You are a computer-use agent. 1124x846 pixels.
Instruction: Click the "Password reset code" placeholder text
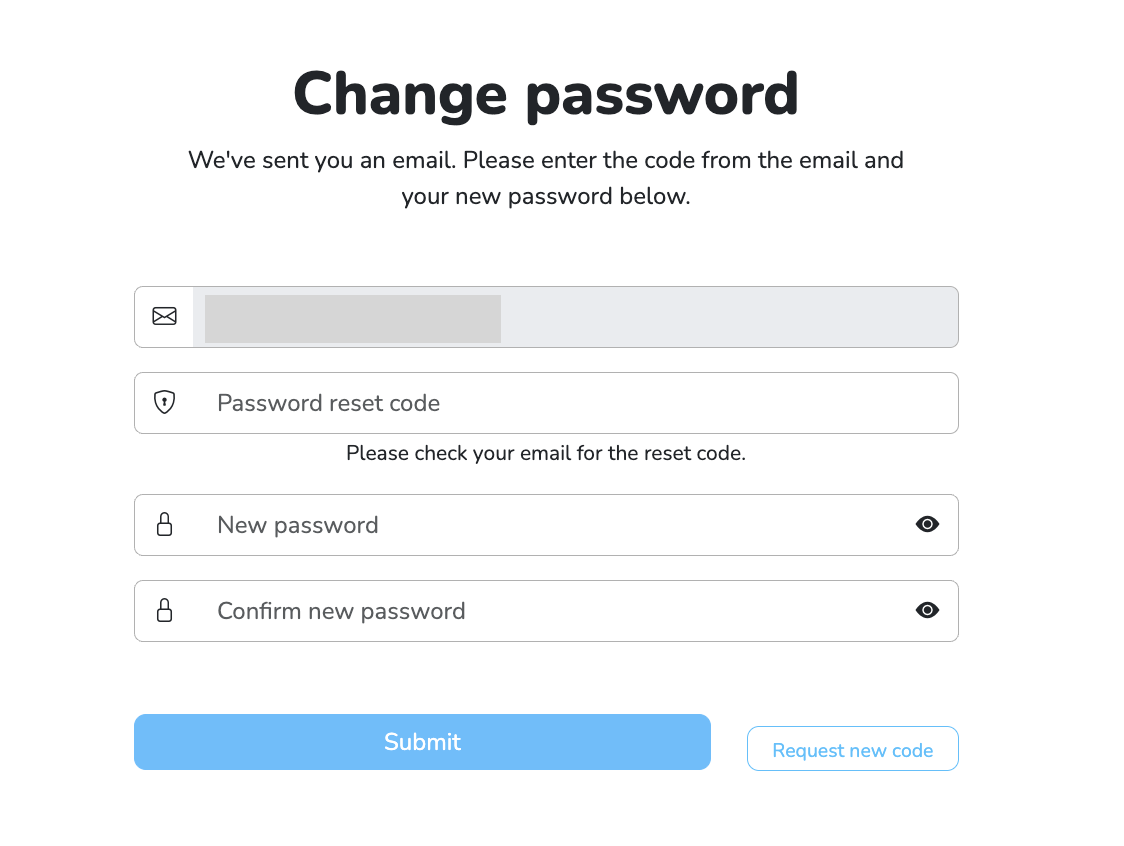(328, 403)
